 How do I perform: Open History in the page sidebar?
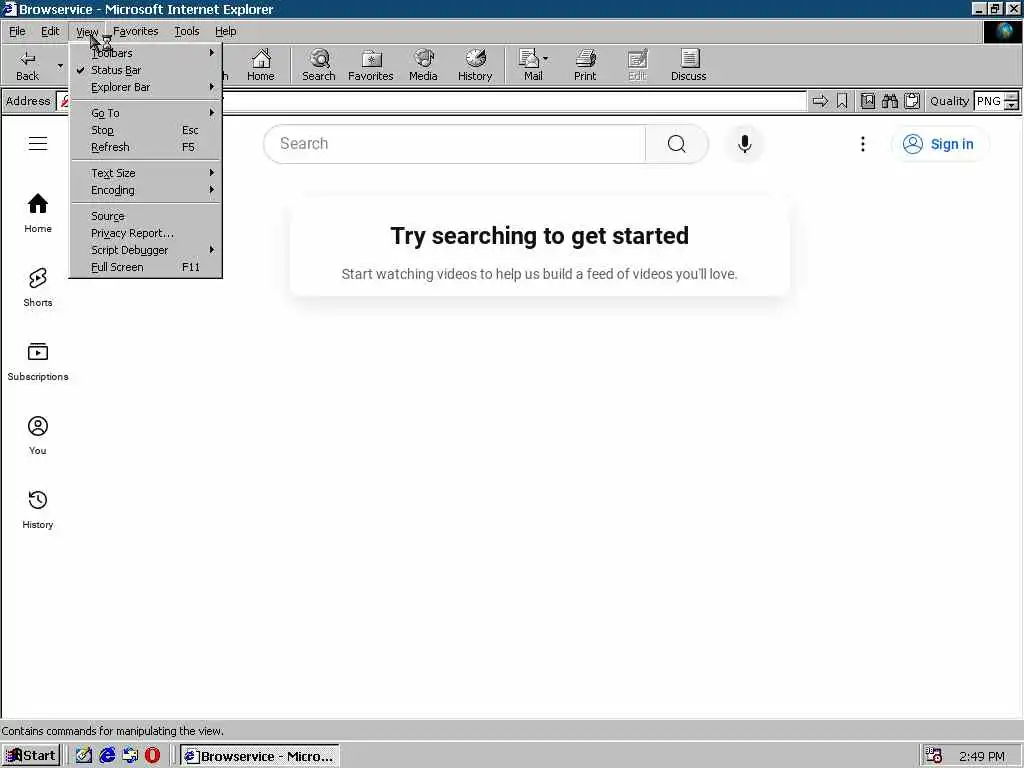click(x=38, y=509)
